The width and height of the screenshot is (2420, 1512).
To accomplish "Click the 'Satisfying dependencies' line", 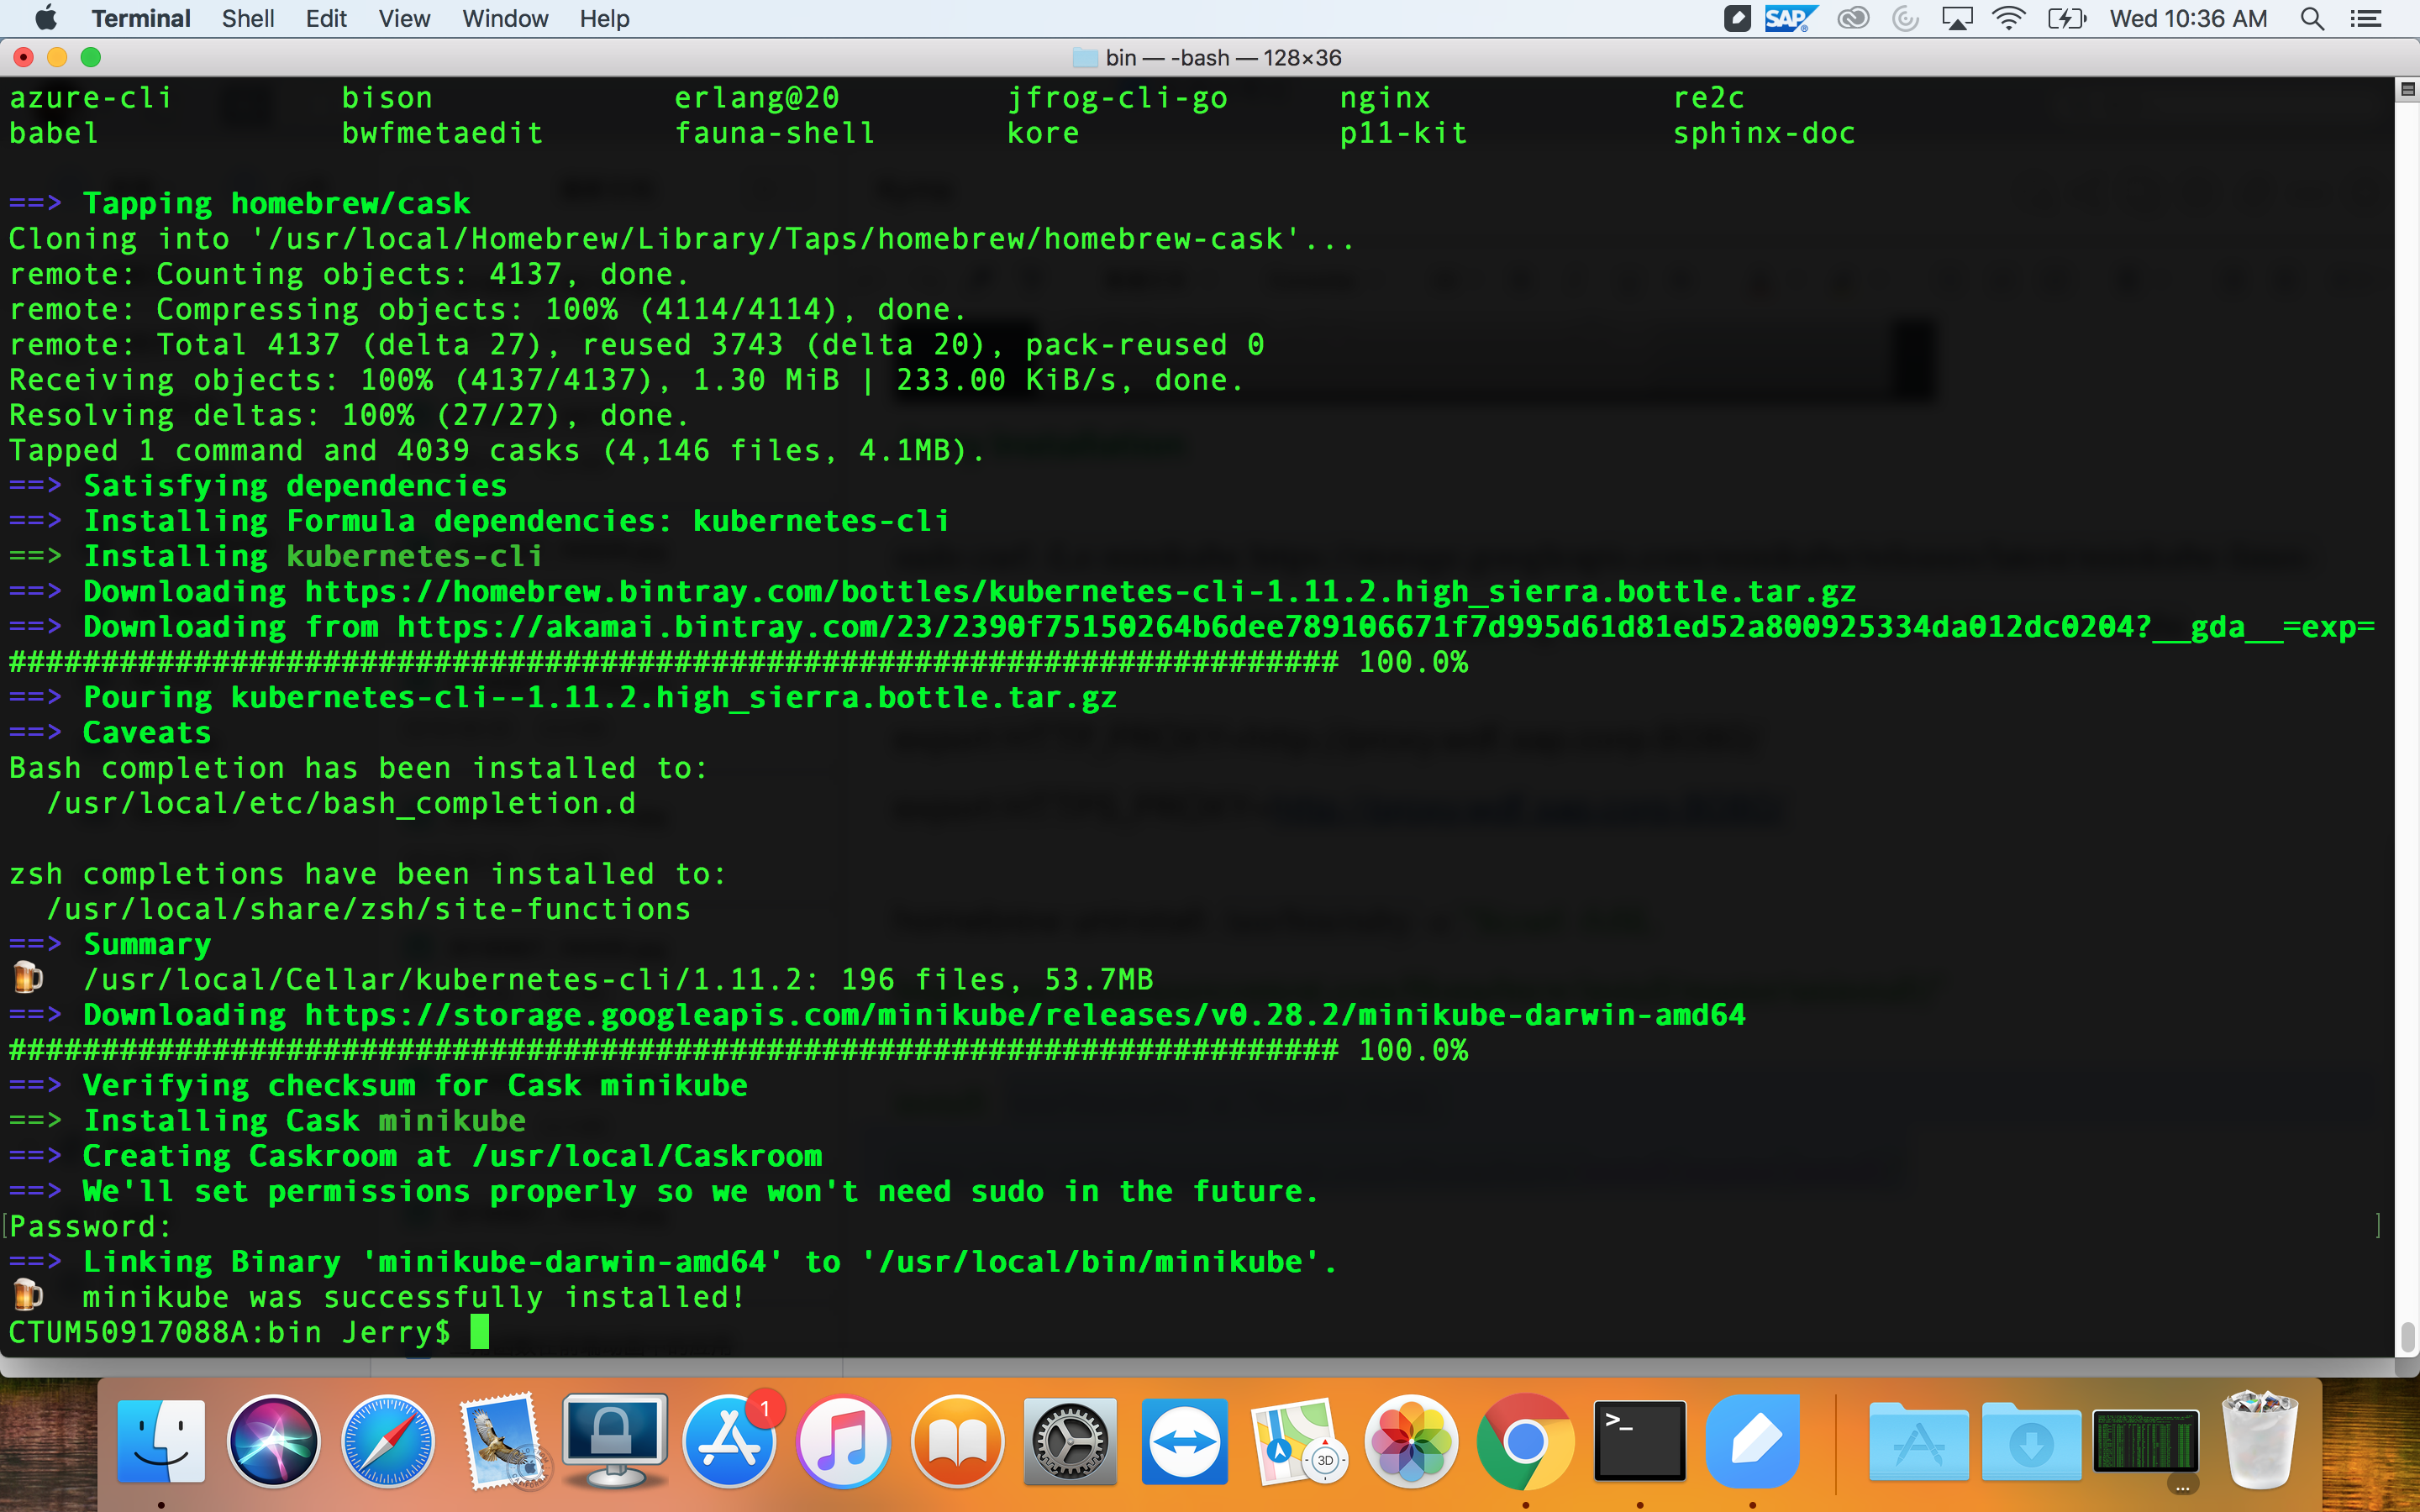I will click(258, 485).
